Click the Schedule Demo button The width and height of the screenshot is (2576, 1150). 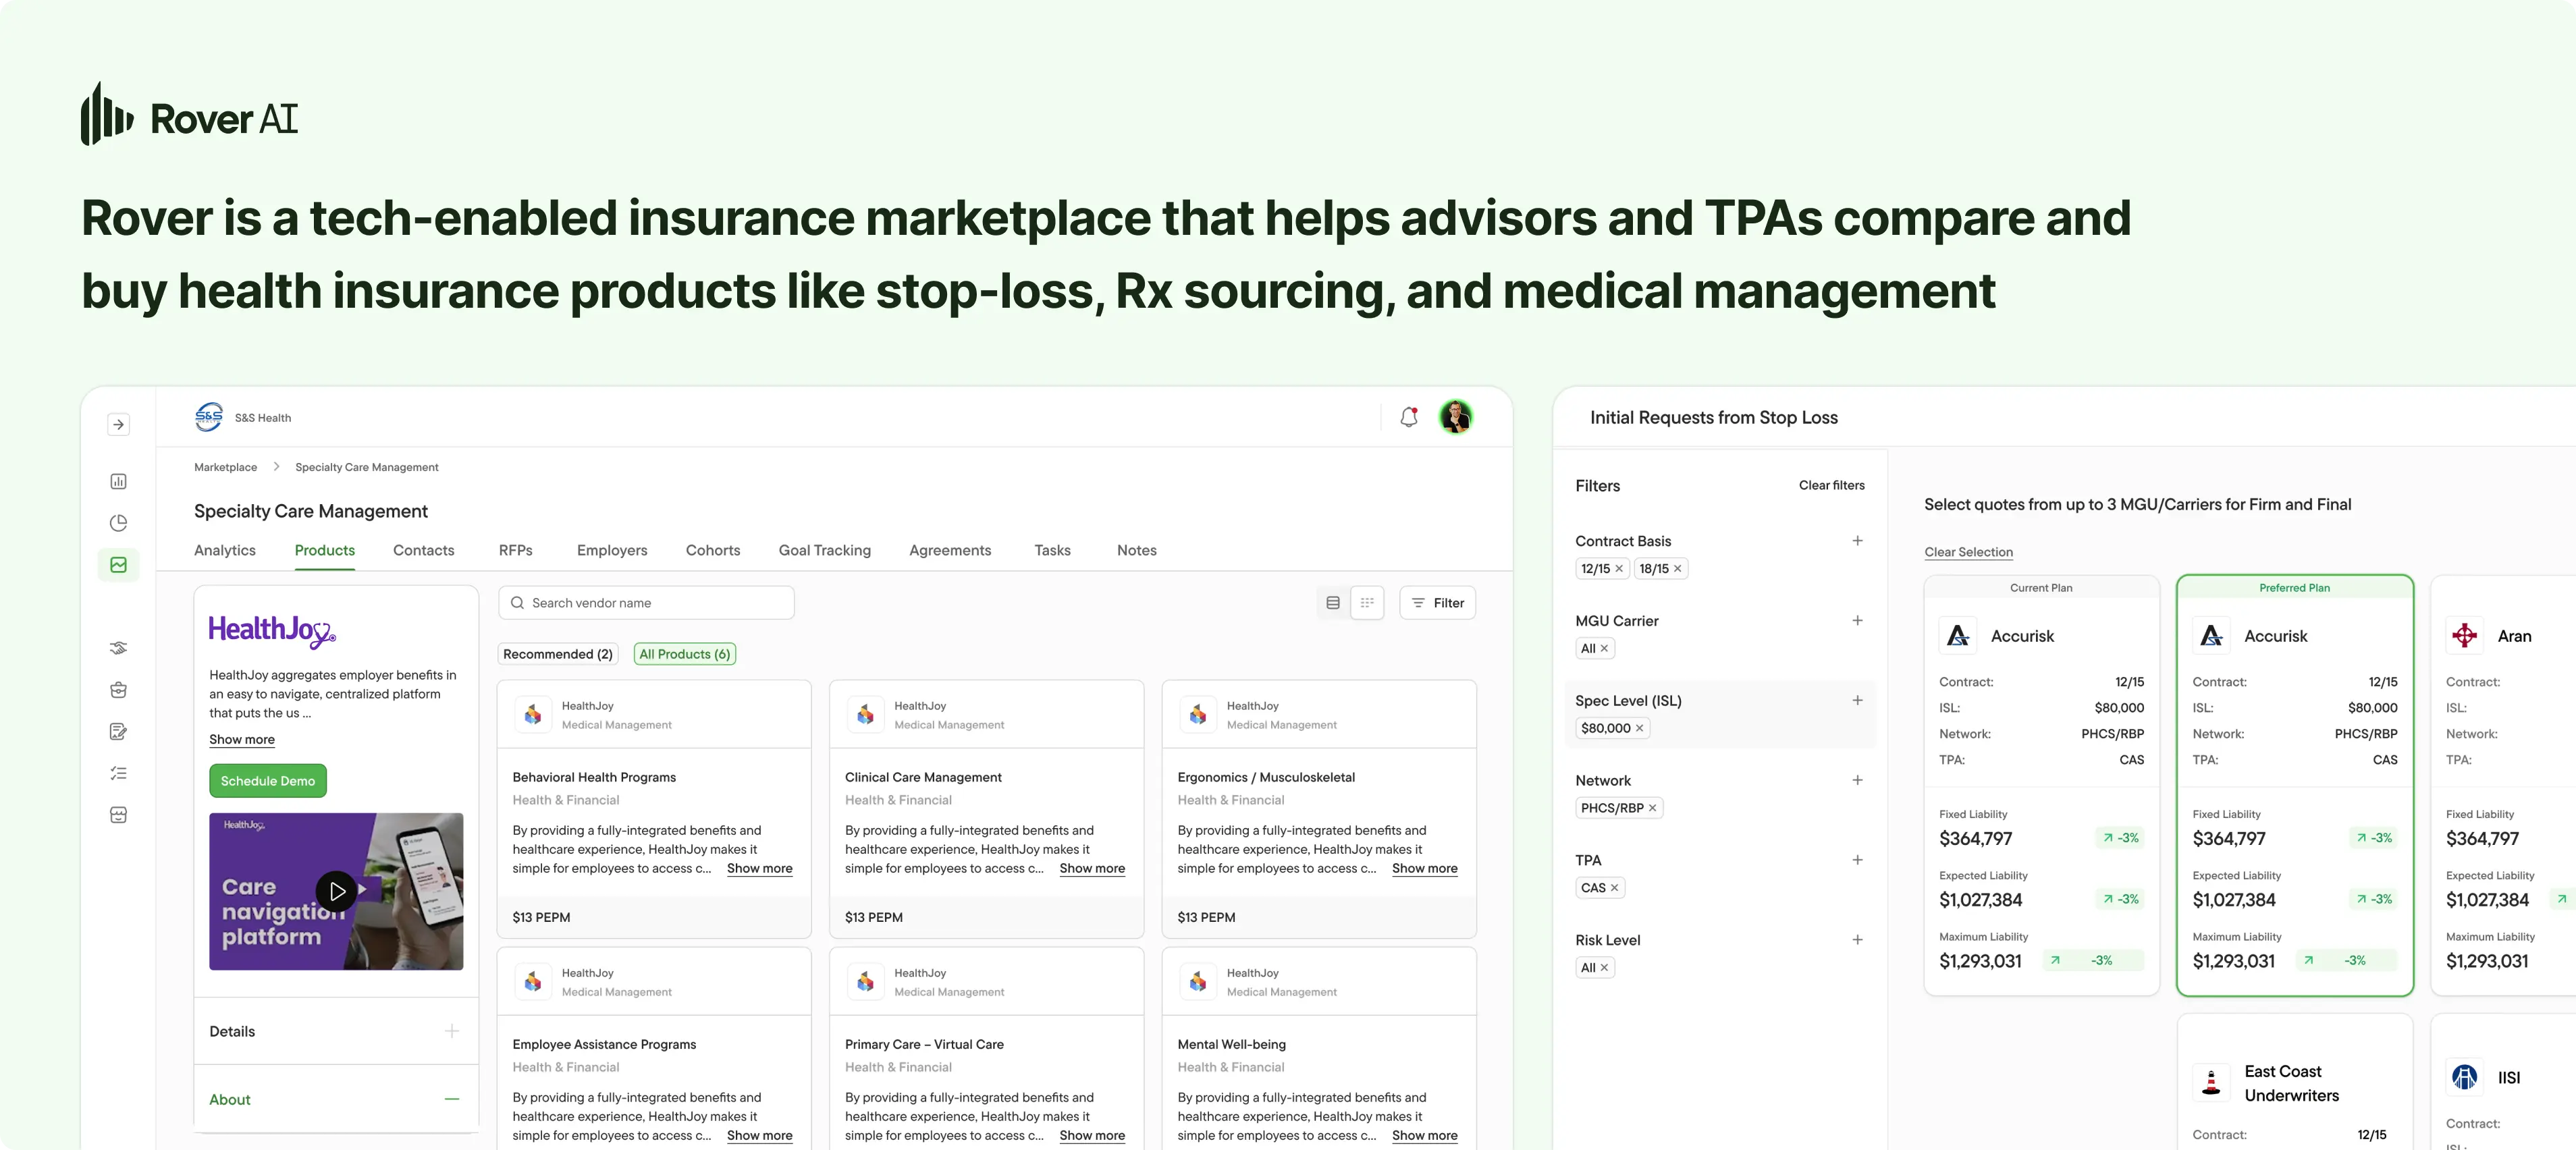click(267, 781)
